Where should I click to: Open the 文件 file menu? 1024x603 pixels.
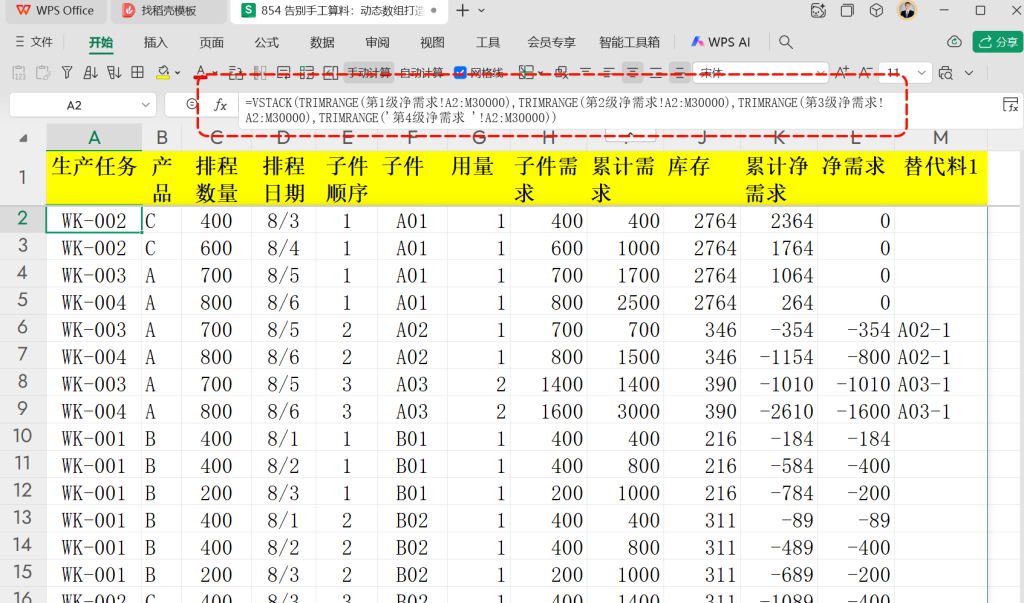34,42
